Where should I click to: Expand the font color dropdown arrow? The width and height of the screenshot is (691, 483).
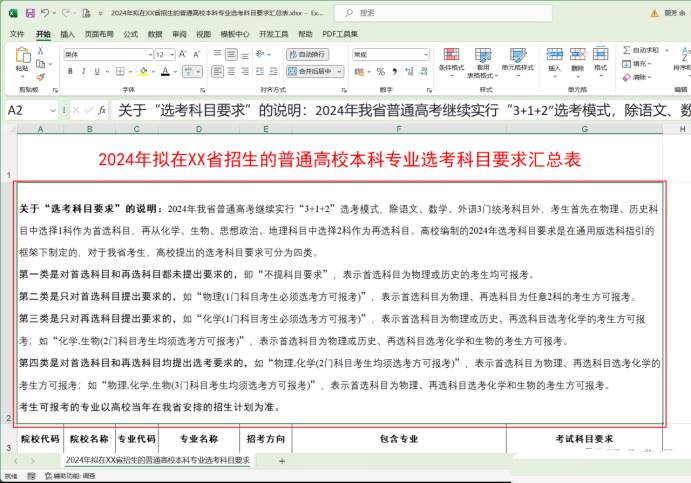point(175,71)
